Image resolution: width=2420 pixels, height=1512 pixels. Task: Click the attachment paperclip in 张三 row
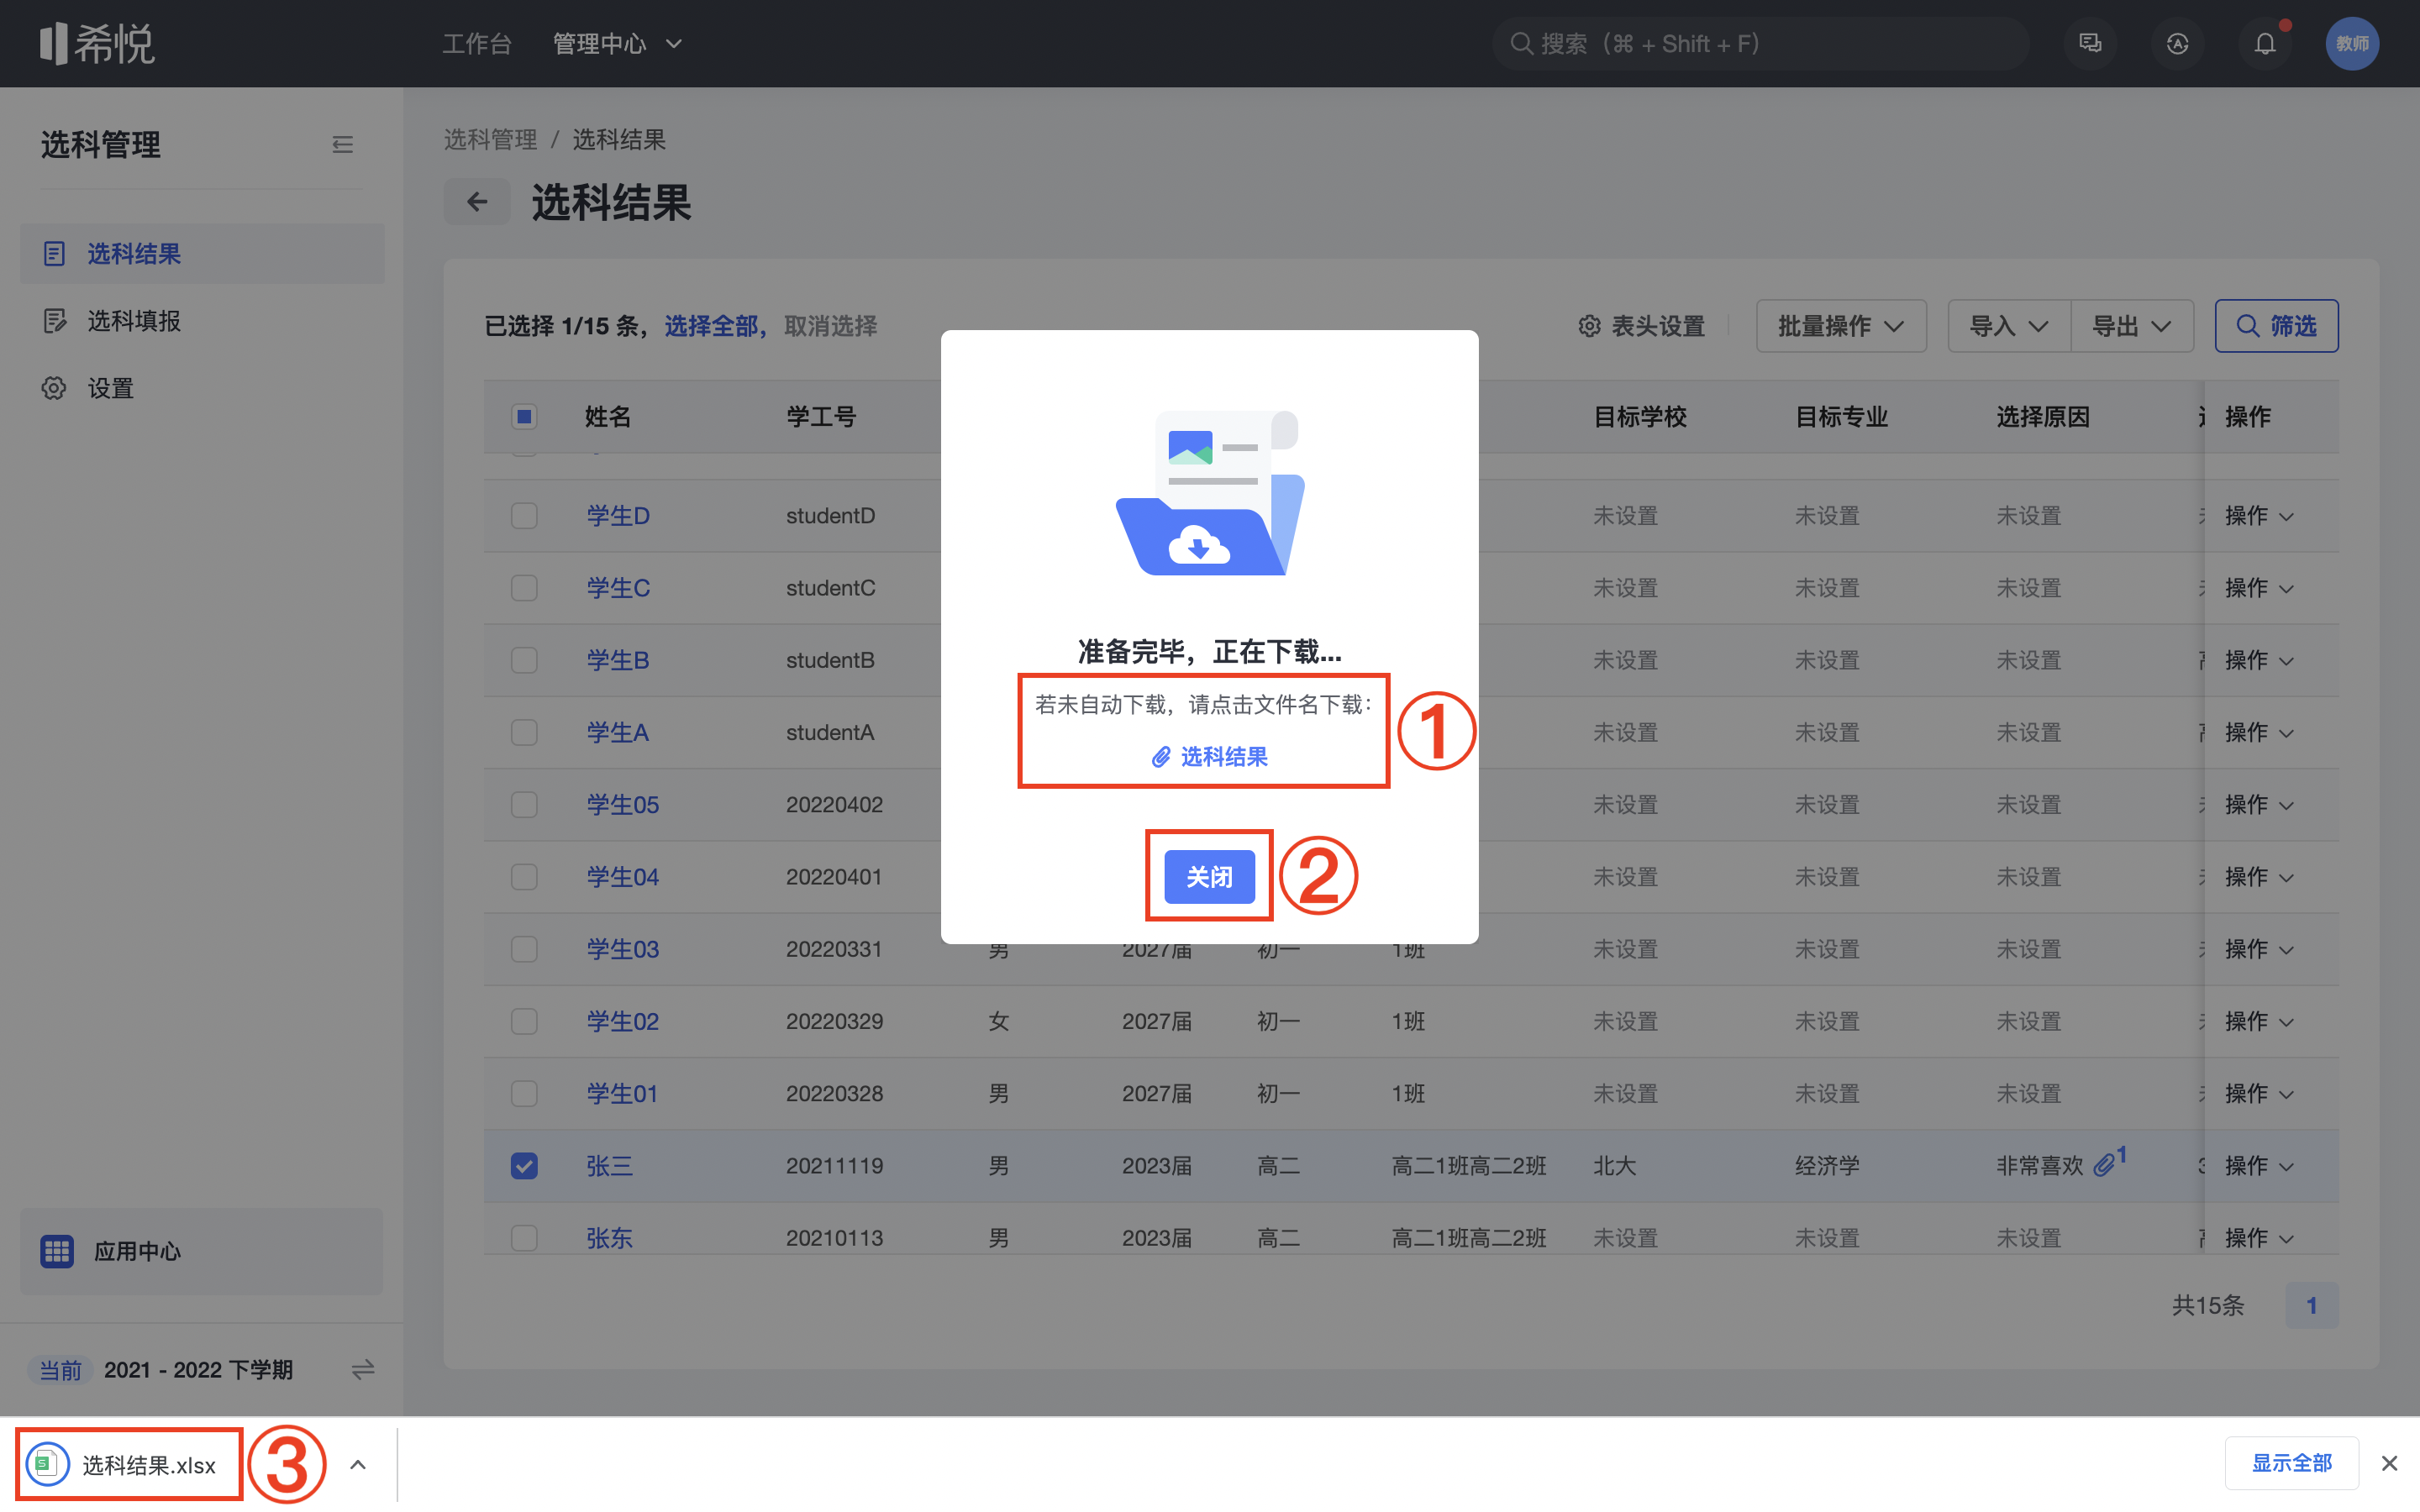(x=2105, y=1165)
